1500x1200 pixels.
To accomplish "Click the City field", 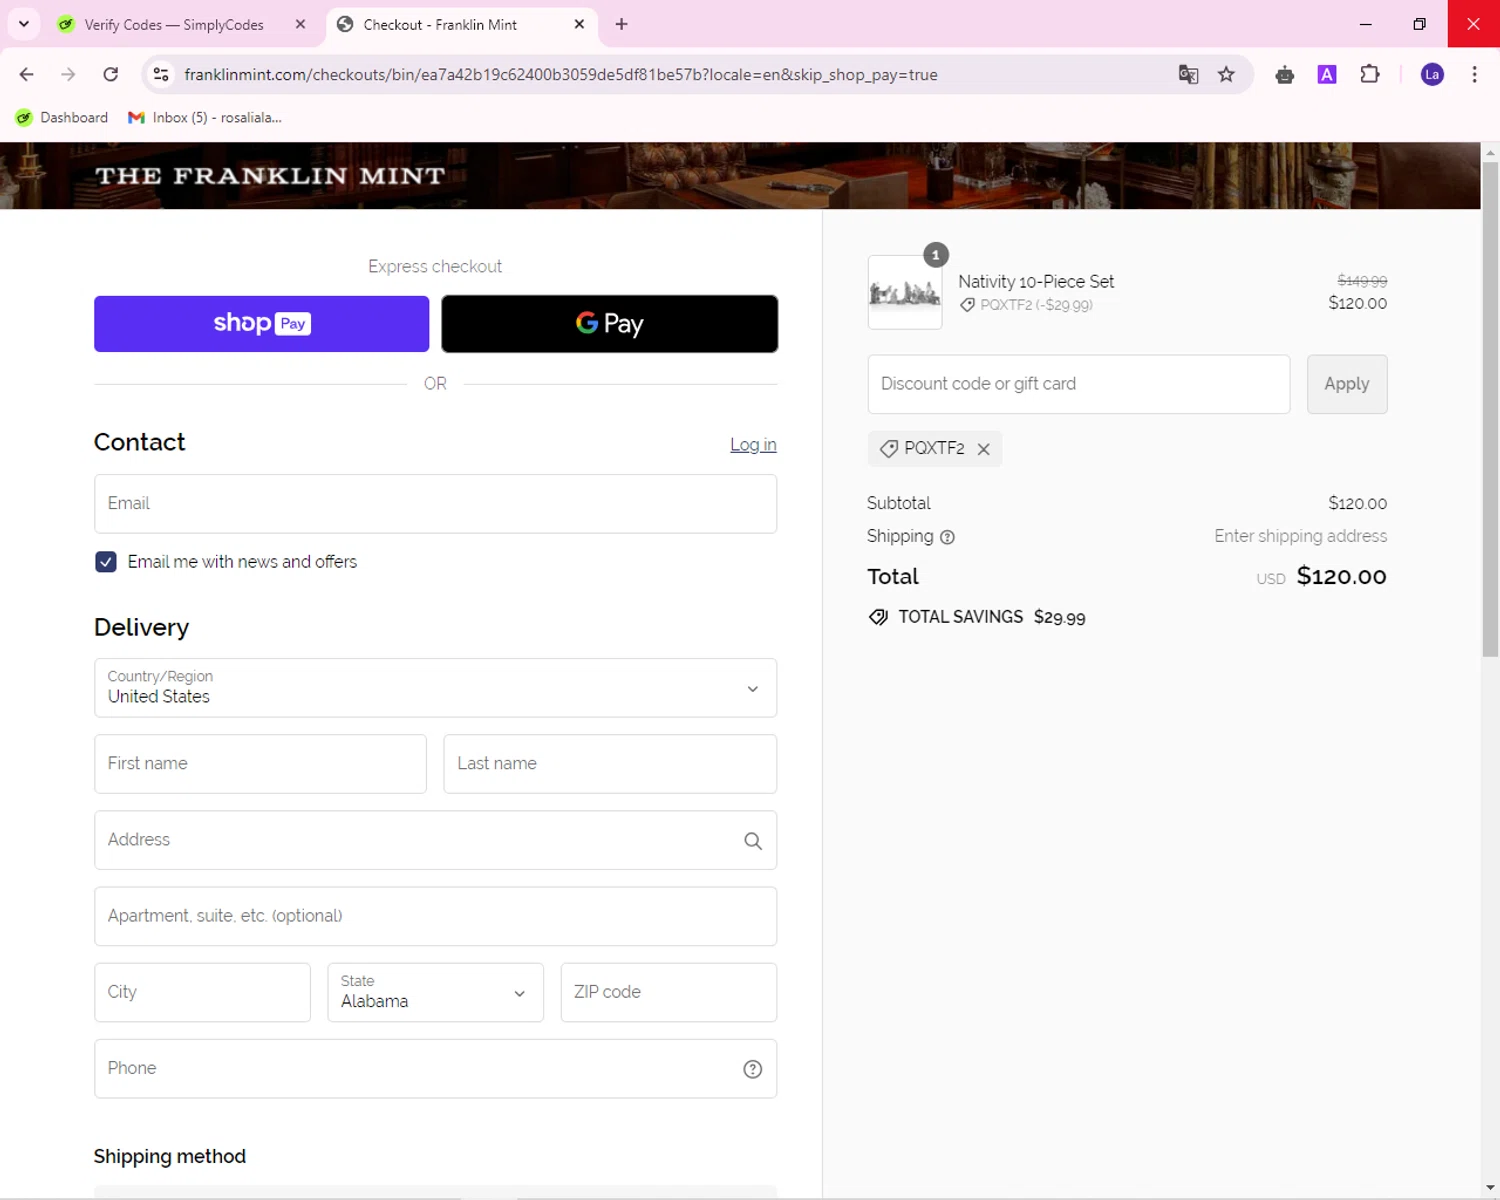I will [x=202, y=992].
